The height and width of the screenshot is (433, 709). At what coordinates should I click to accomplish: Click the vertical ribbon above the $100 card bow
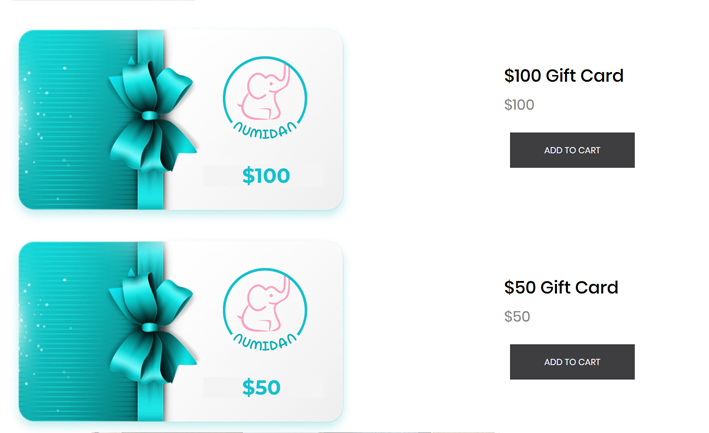[x=150, y=45]
